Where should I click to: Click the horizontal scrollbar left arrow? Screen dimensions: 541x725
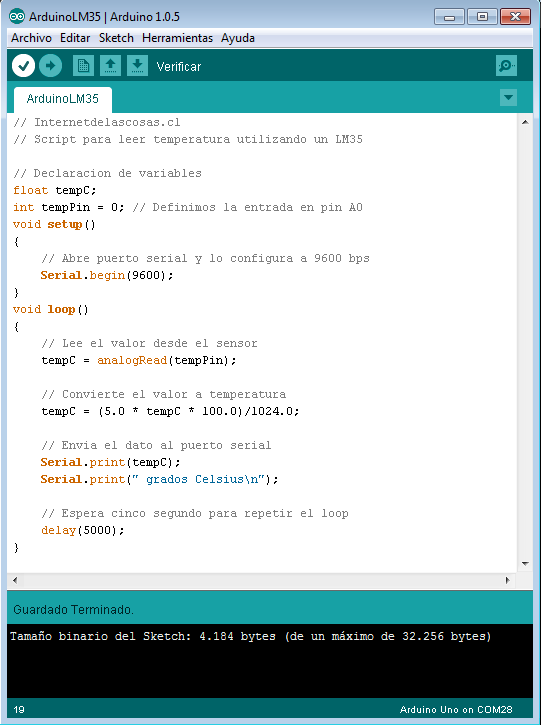click(x=14, y=580)
